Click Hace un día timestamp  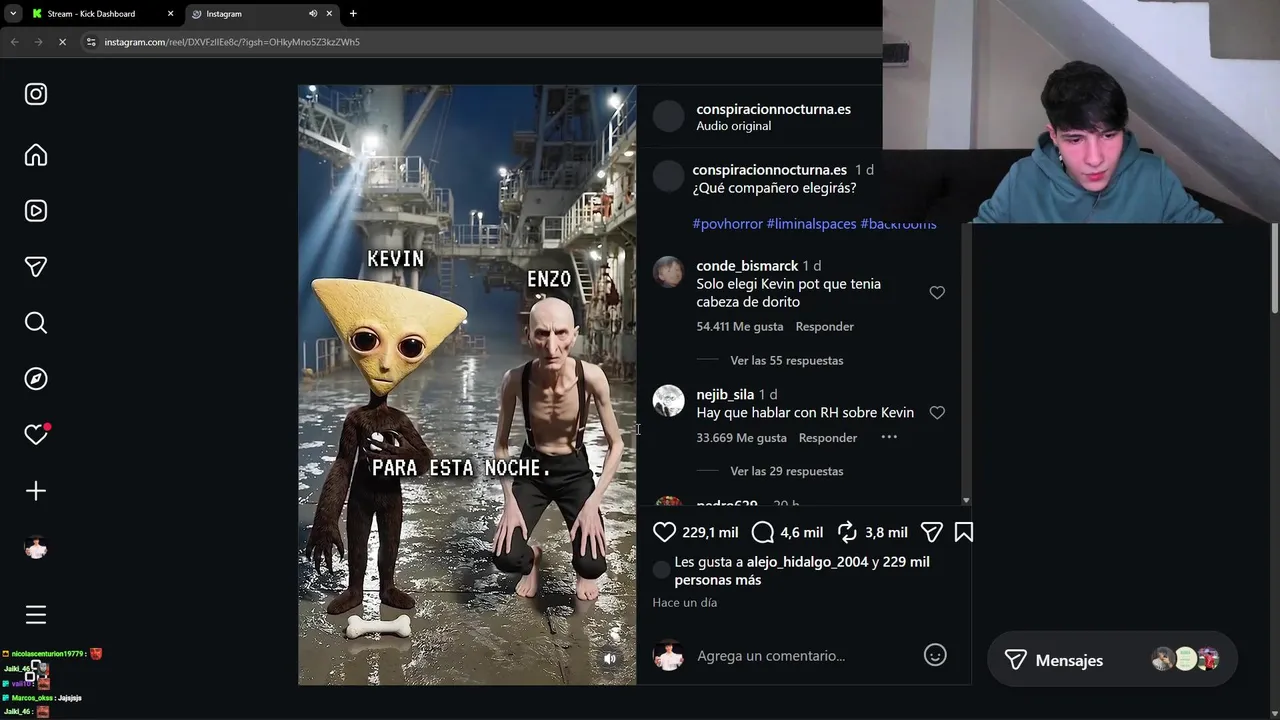685,603
